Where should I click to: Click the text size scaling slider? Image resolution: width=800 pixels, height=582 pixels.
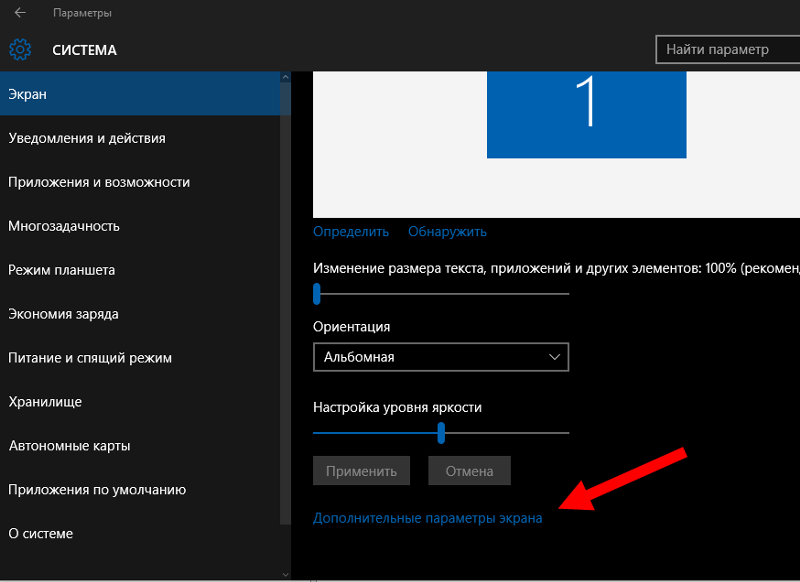coord(441,294)
